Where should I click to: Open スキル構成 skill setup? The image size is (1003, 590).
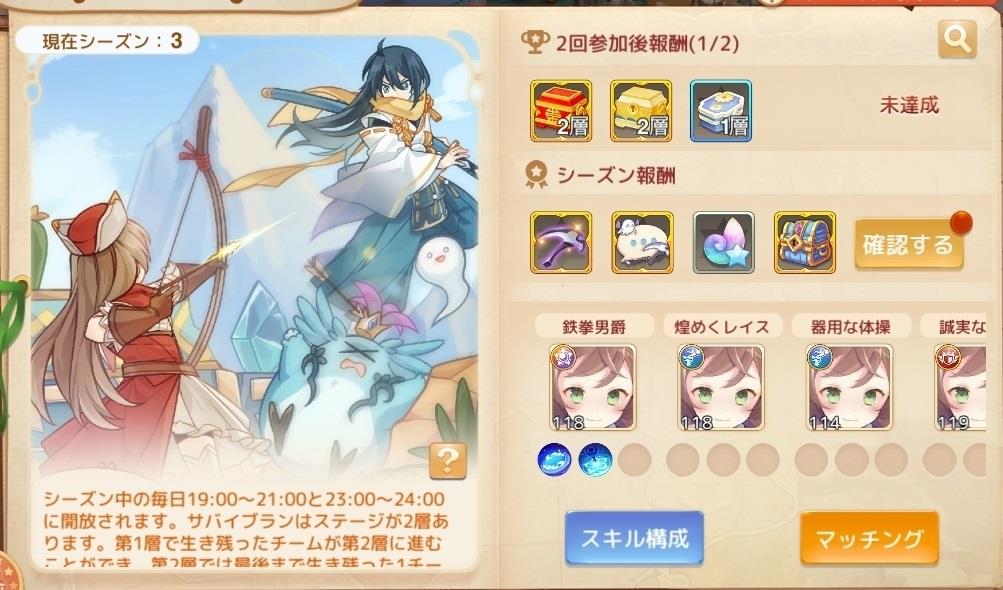click(x=635, y=538)
